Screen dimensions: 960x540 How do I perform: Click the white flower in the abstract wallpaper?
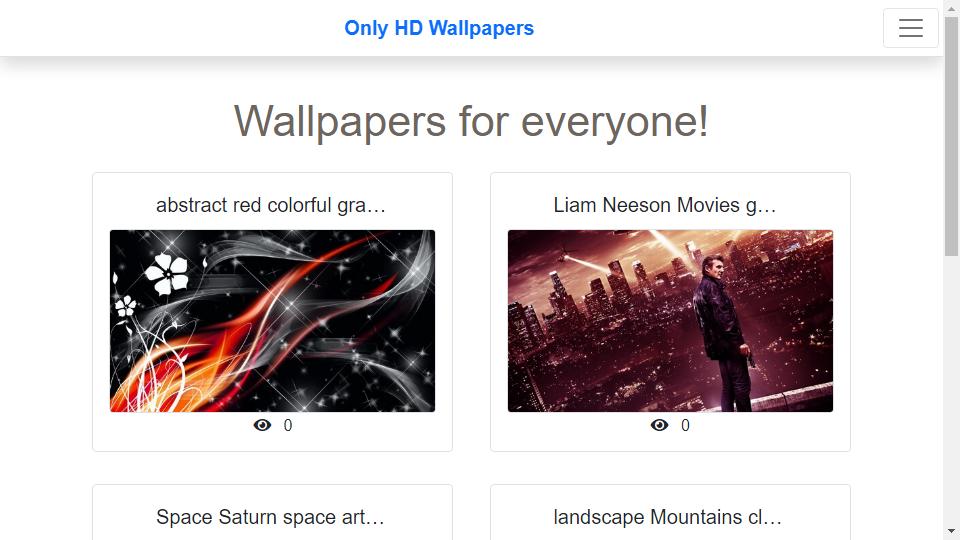pos(167,274)
